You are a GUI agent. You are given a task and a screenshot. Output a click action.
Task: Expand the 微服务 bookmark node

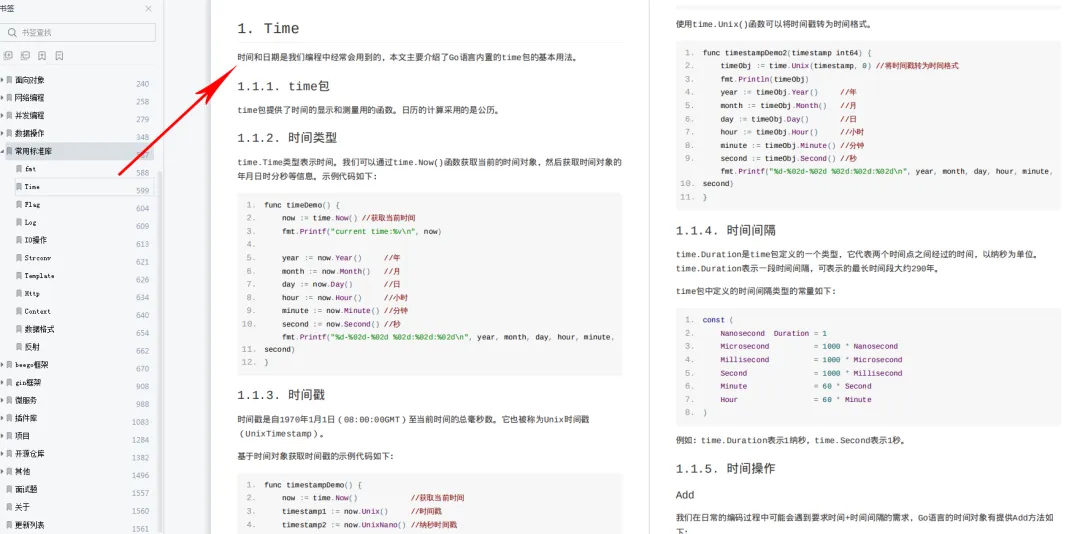tap(2, 400)
